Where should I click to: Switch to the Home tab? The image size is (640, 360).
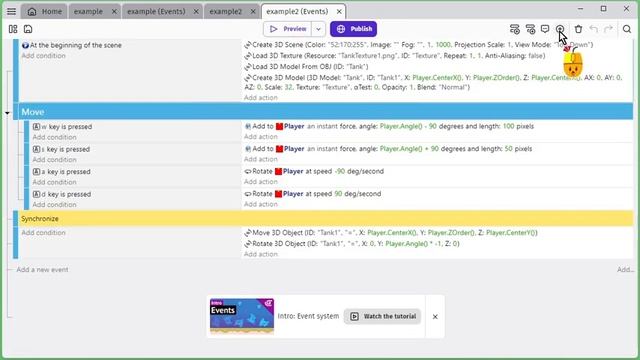44,11
